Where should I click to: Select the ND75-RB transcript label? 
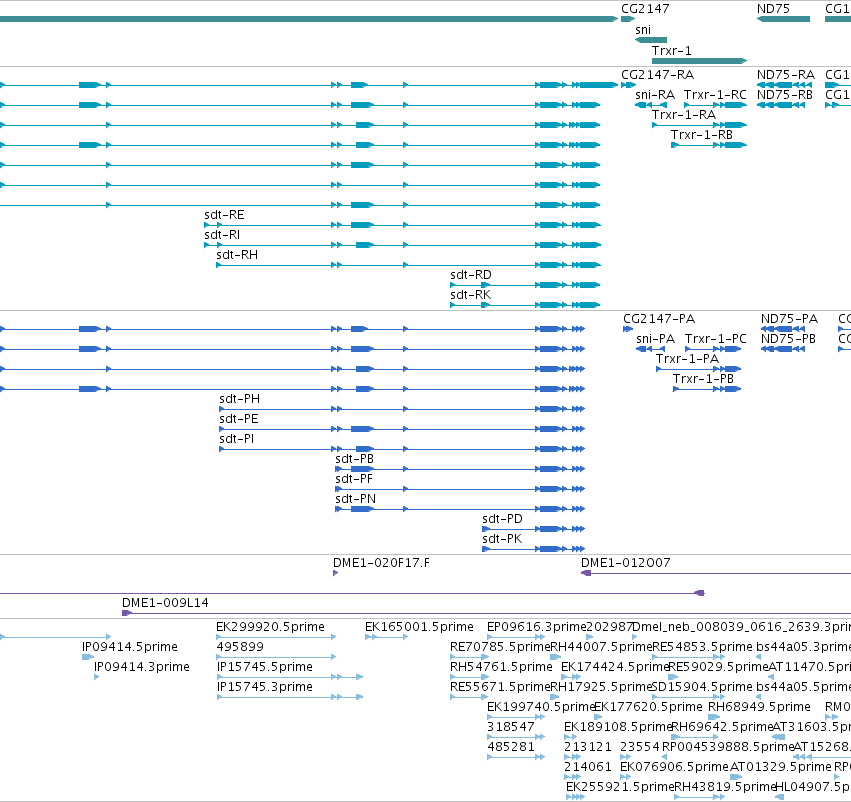coord(785,94)
